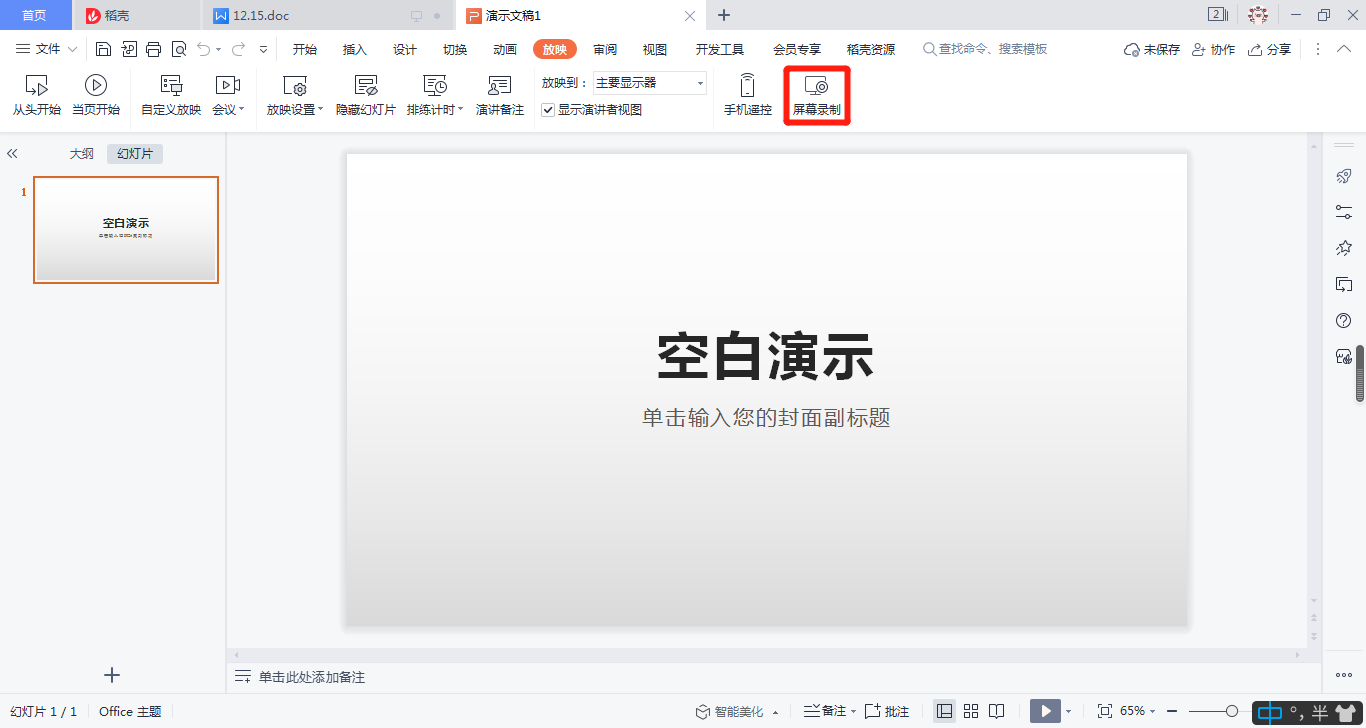Open 手机遥控 phone remote control
This screenshot has height=728, width=1366.
tap(747, 86)
